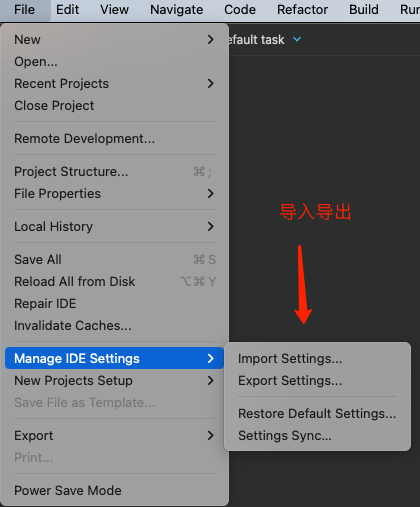The image size is (420, 507).
Task: Open the Navigate menu
Action: tap(176, 10)
